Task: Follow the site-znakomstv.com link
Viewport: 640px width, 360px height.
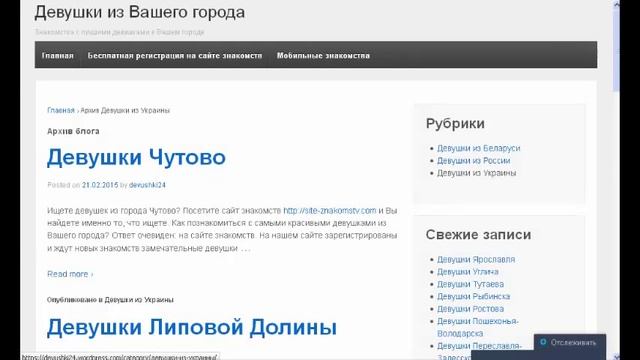Action: (330, 211)
